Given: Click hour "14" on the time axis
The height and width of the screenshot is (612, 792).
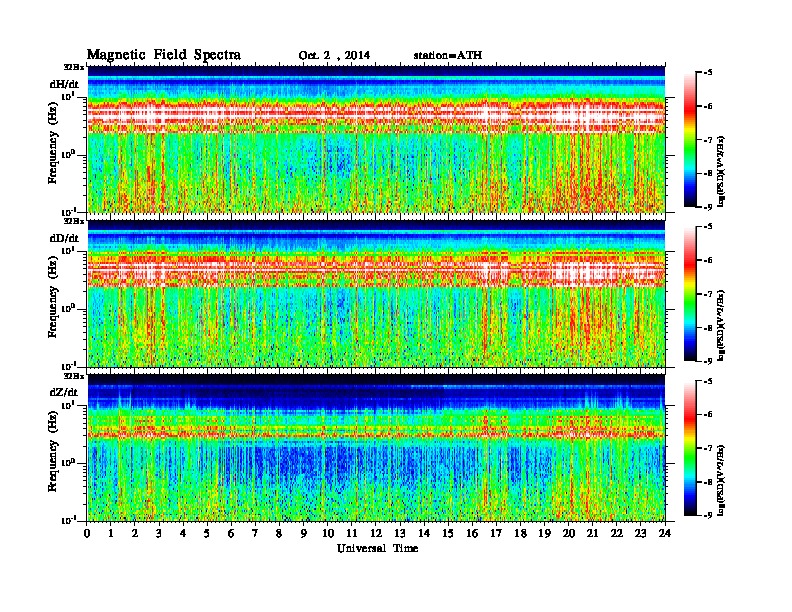Looking at the screenshot, I should 424,534.
